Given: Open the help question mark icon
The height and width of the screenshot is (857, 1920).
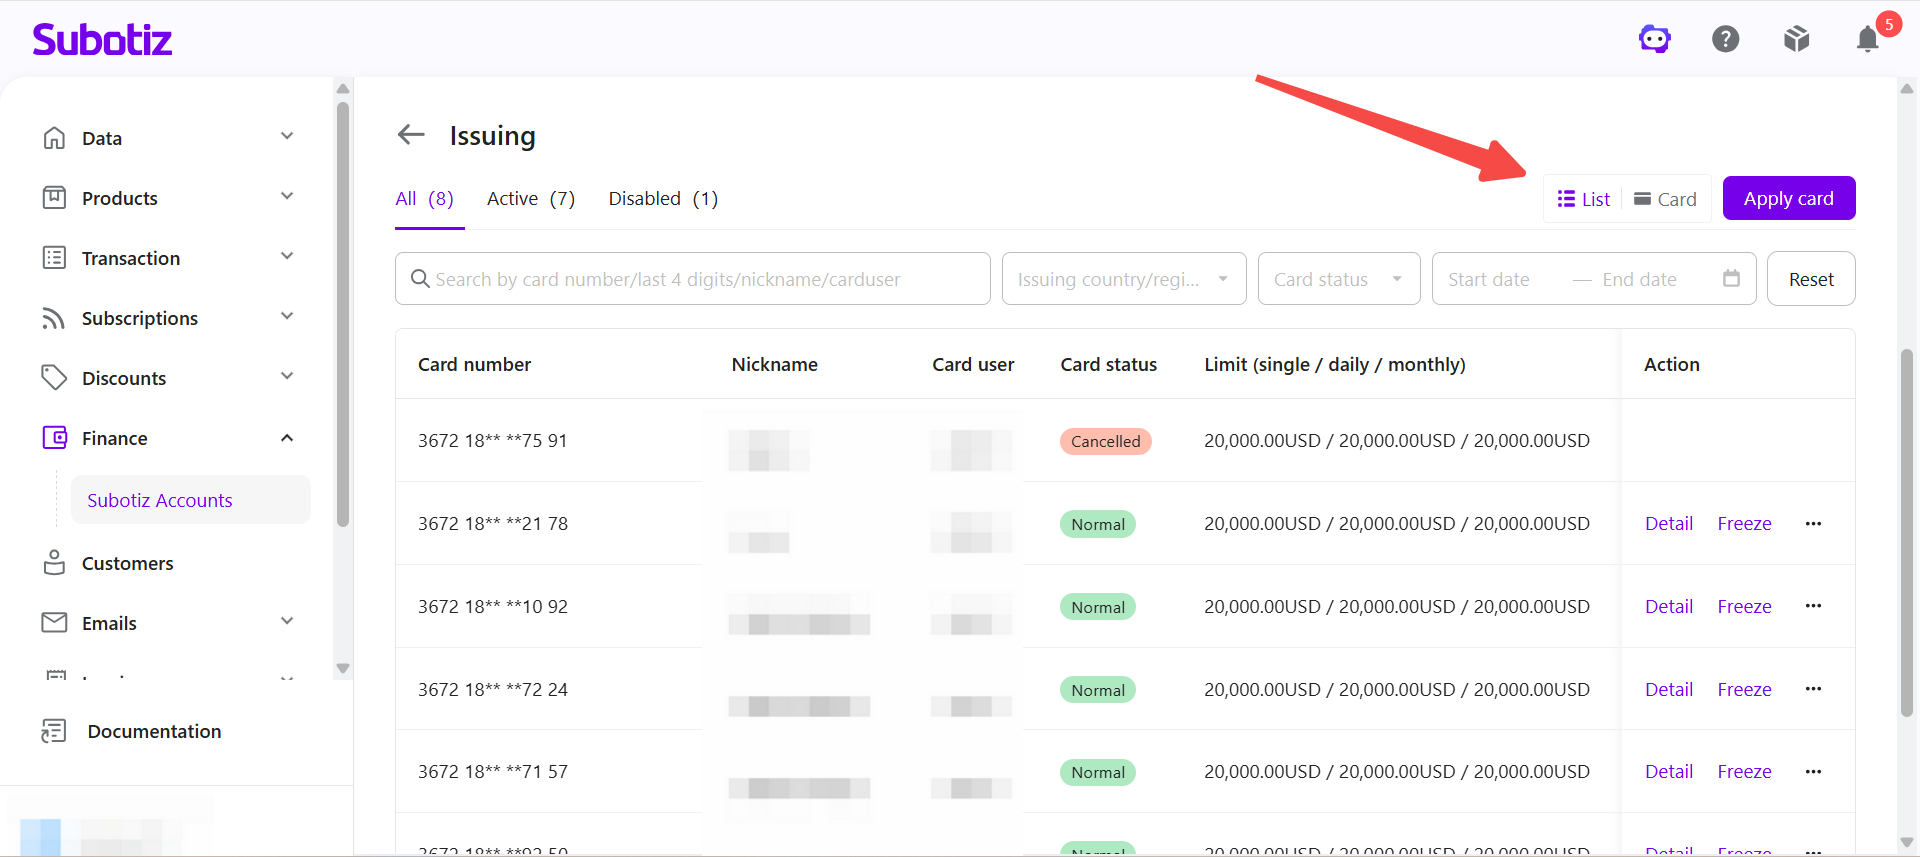Looking at the screenshot, I should coord(1726,39).
